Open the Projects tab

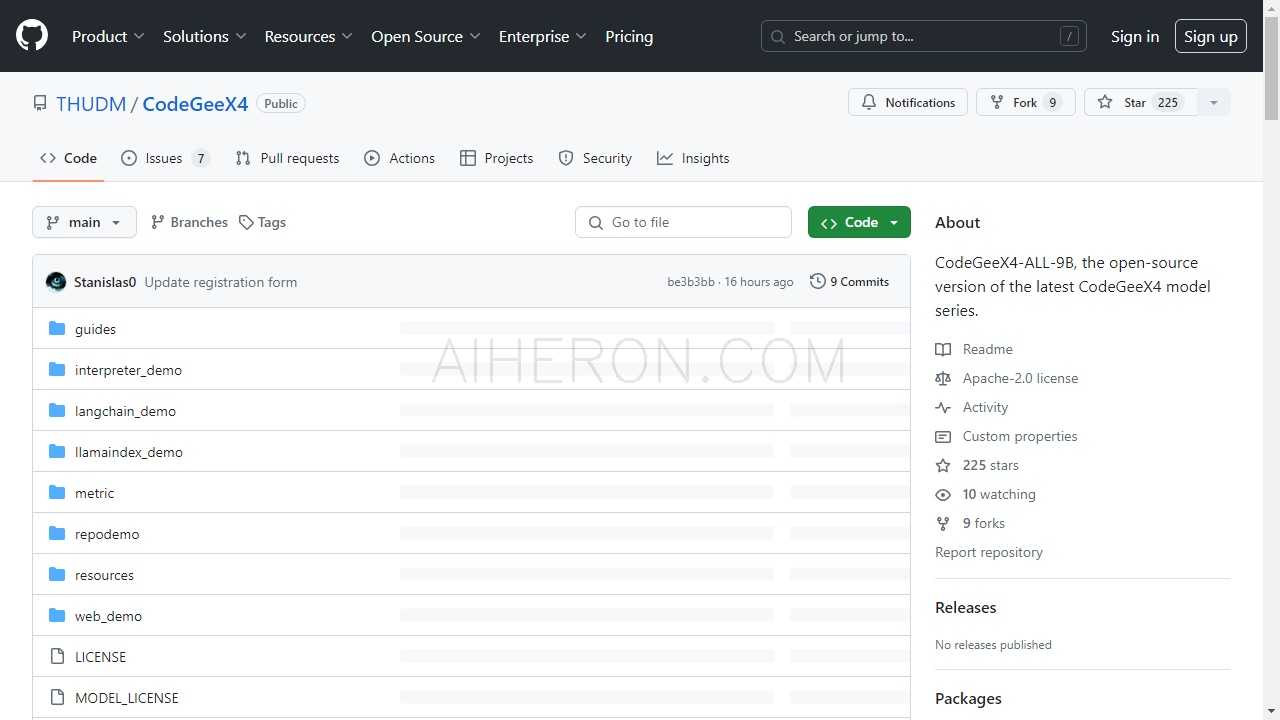(496, 158)
